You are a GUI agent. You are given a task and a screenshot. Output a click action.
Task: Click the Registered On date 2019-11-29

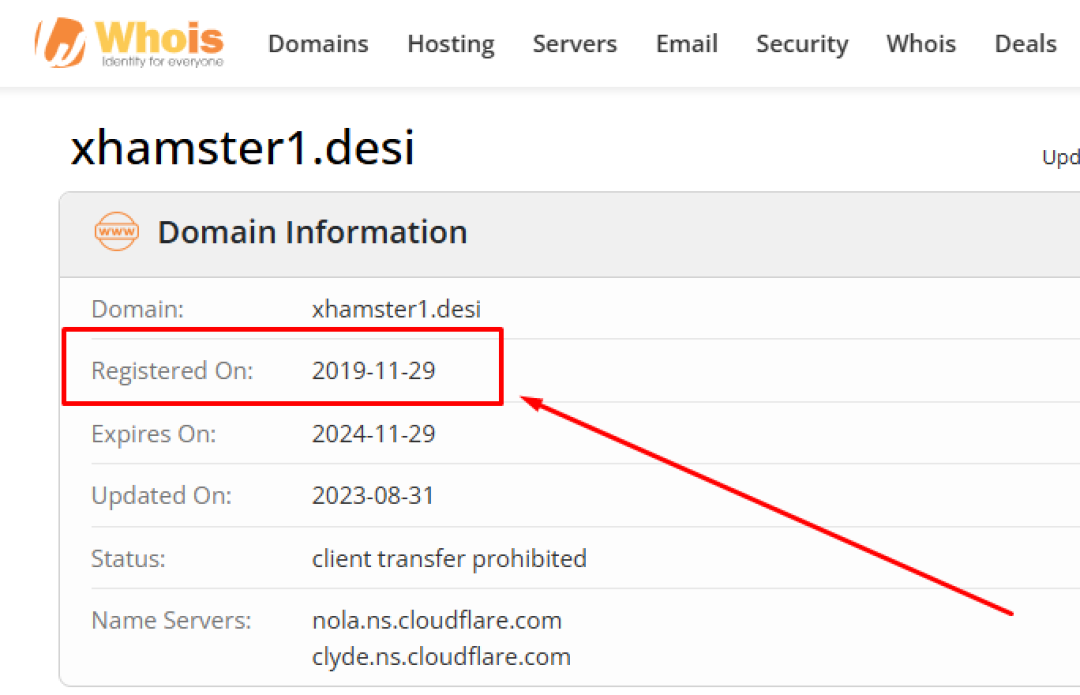(x=373, y=371)
